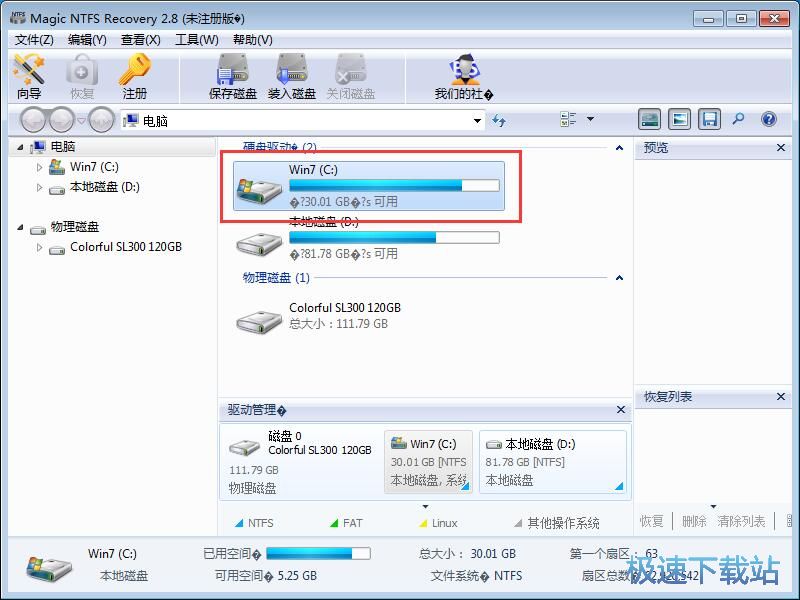Click the NTFS legend entry
800x600 pixels.
coord(254,523)
